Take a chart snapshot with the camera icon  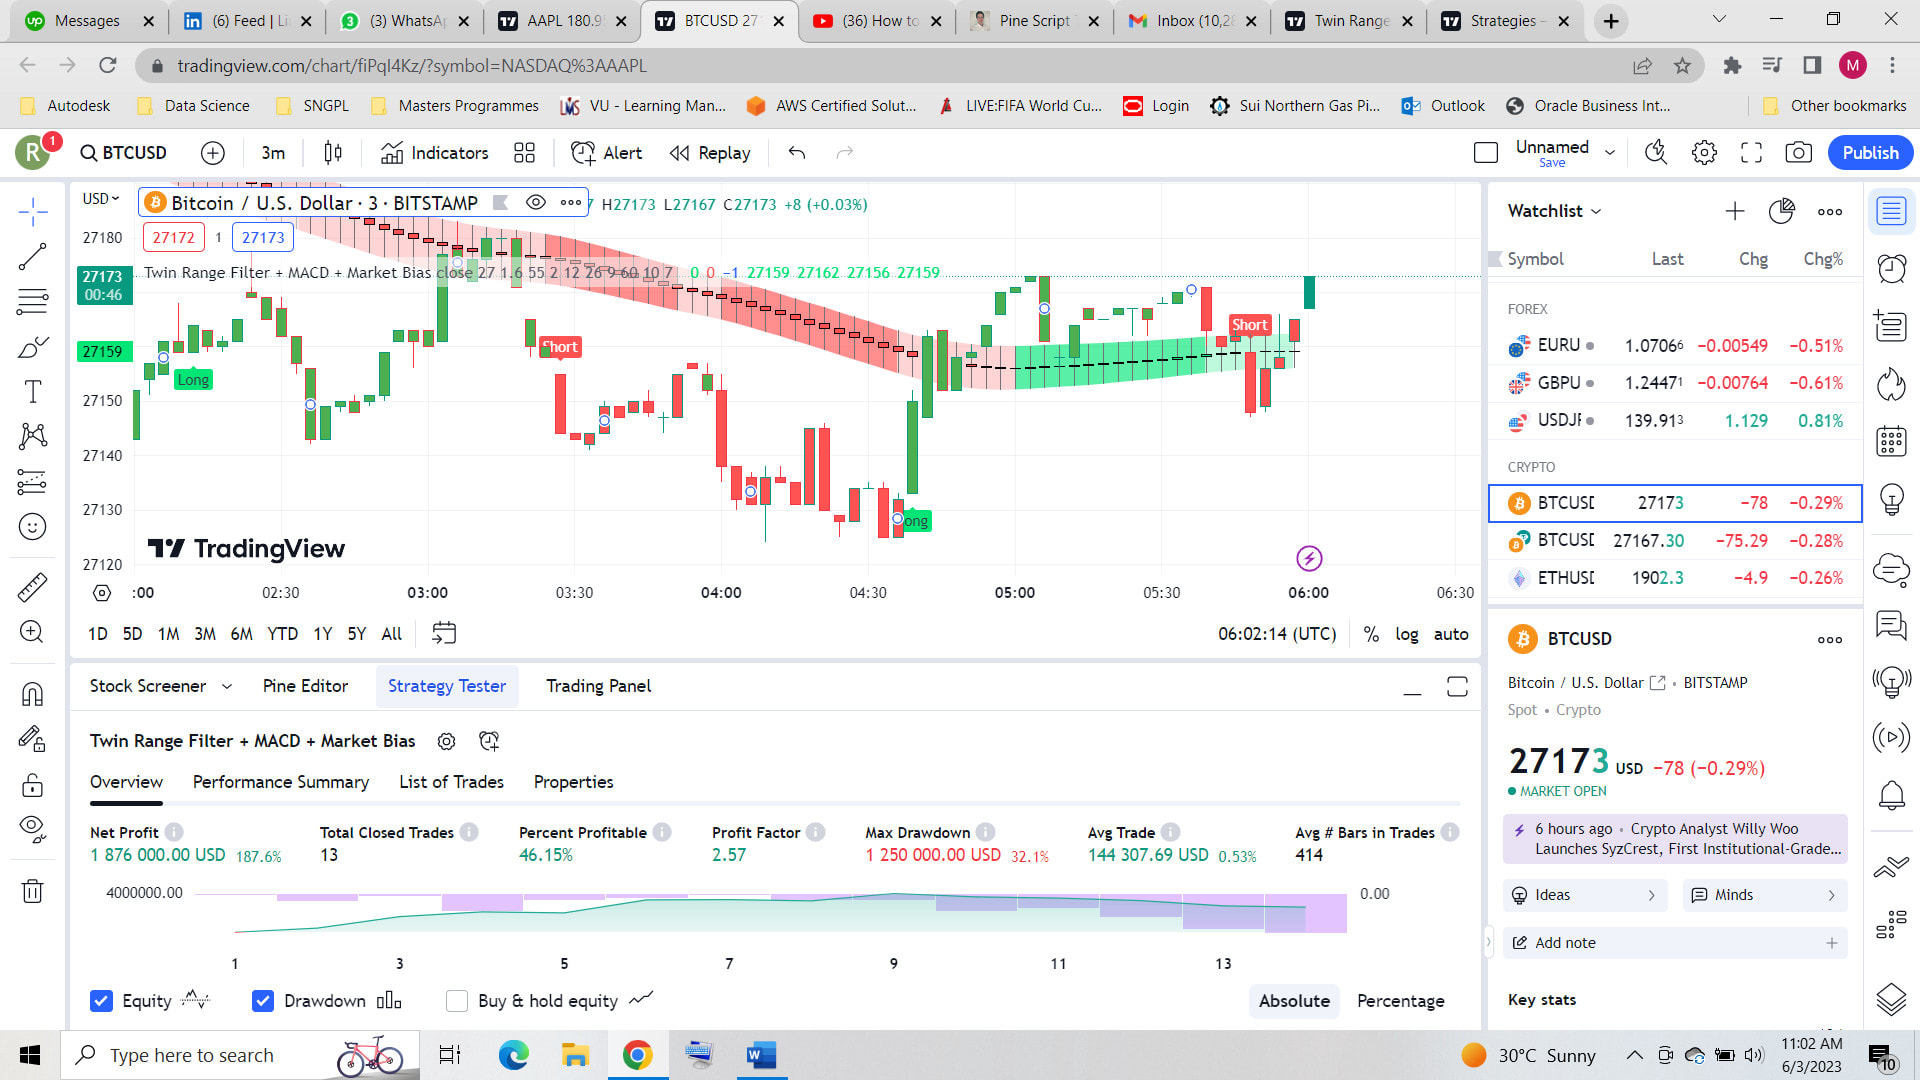point(1798,152)
